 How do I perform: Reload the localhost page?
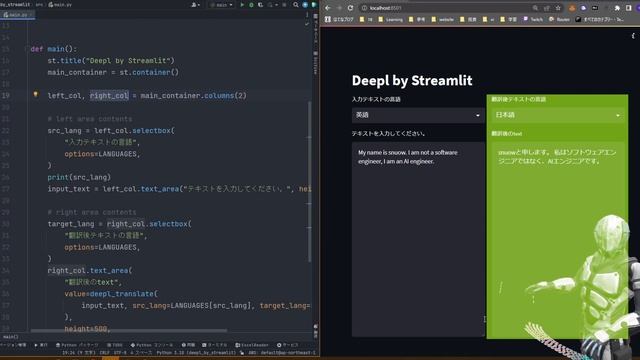coord(350,8)
